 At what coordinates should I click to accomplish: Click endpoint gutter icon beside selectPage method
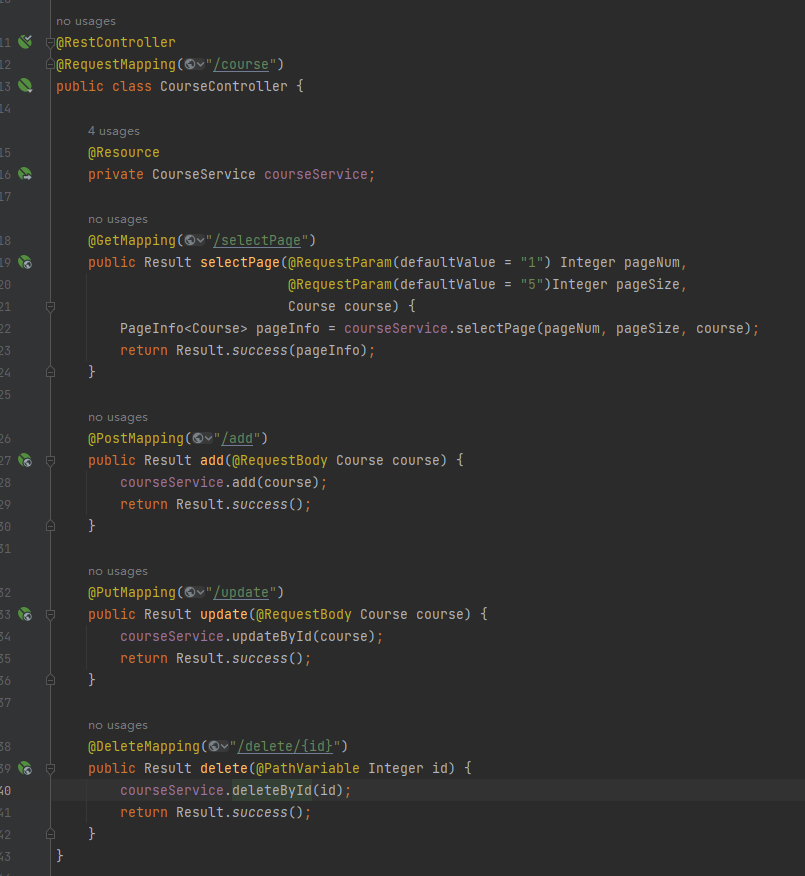pos(25,262)
